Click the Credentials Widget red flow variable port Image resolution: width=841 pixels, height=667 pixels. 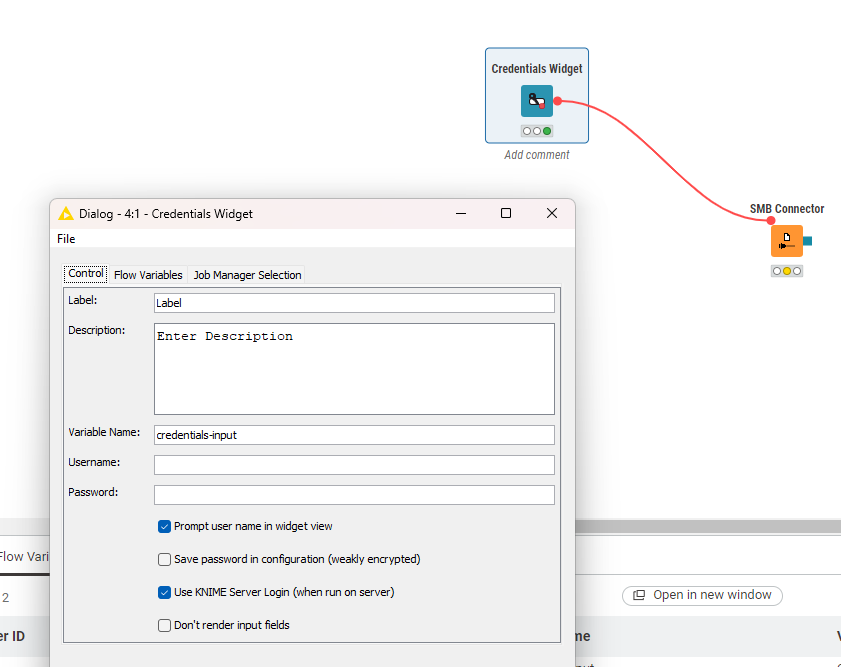click(558, 101)
